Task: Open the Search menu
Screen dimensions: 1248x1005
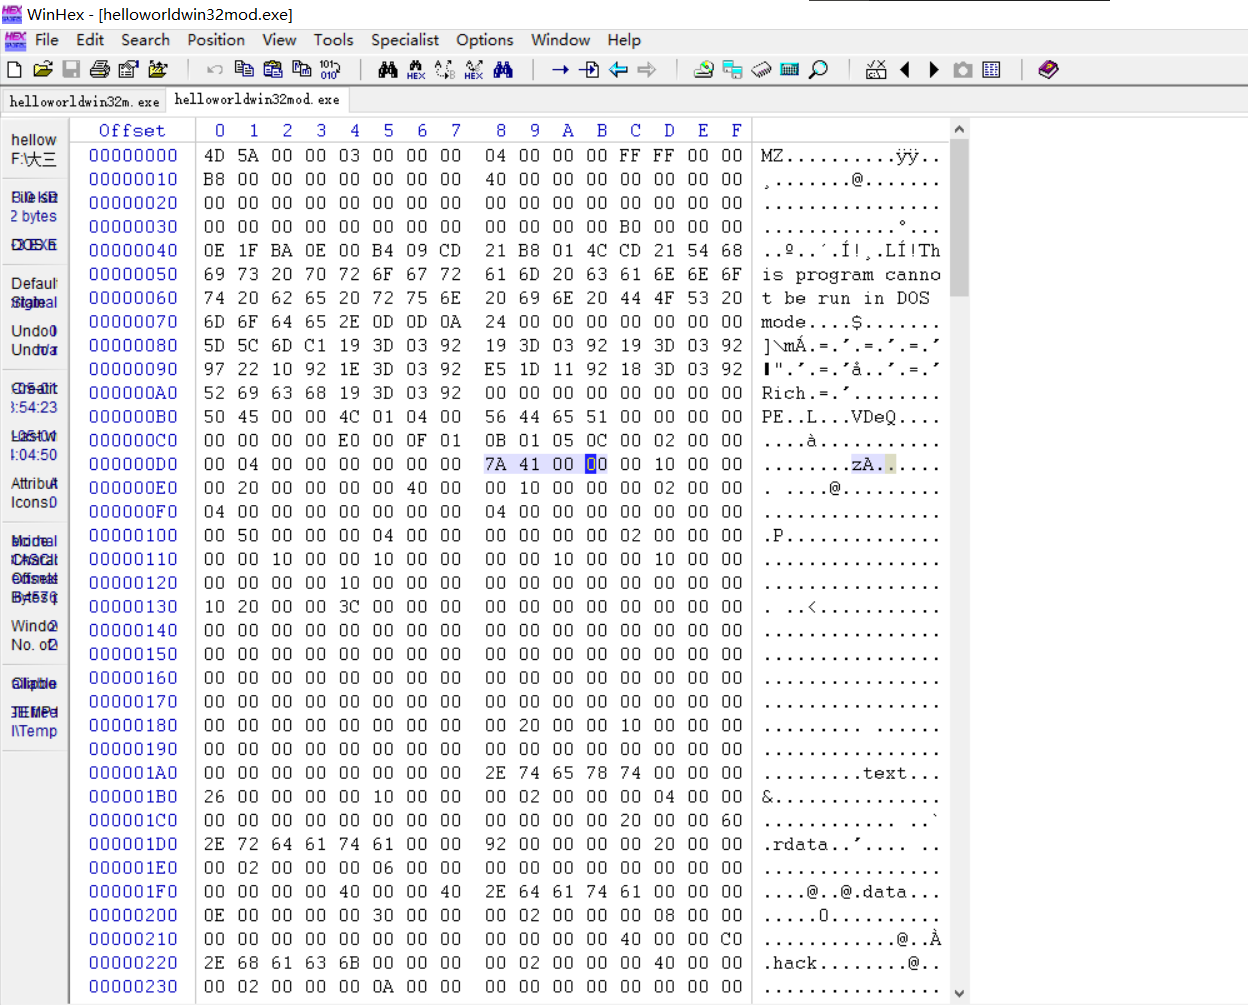Action: (146, 40)
